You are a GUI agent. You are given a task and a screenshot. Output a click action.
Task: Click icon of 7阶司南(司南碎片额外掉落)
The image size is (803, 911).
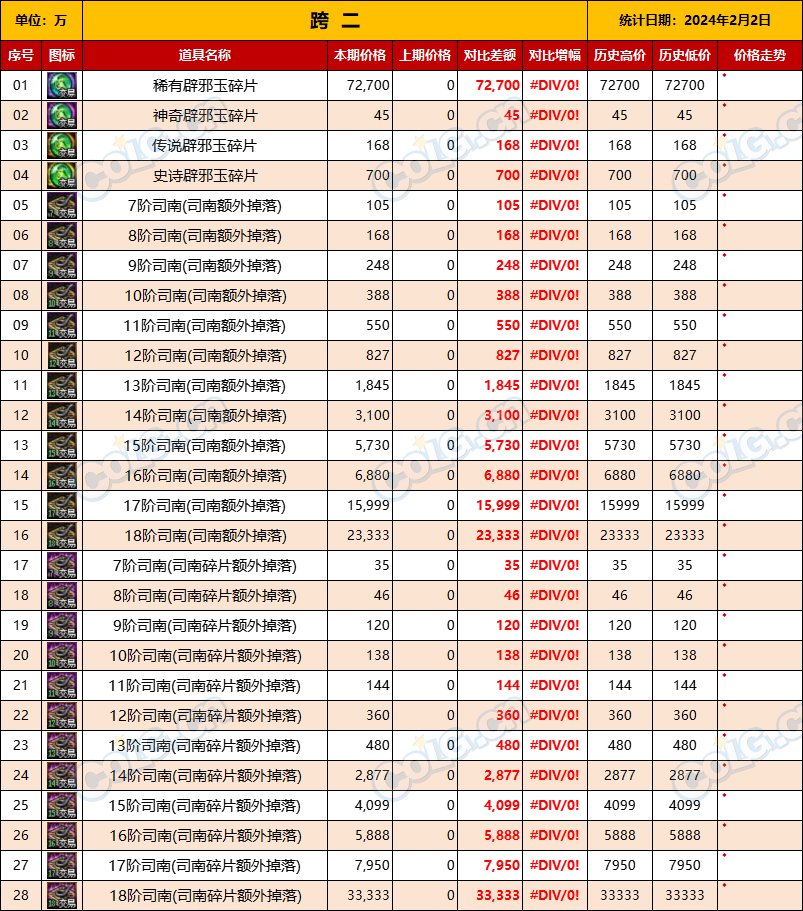coord(62,566)
